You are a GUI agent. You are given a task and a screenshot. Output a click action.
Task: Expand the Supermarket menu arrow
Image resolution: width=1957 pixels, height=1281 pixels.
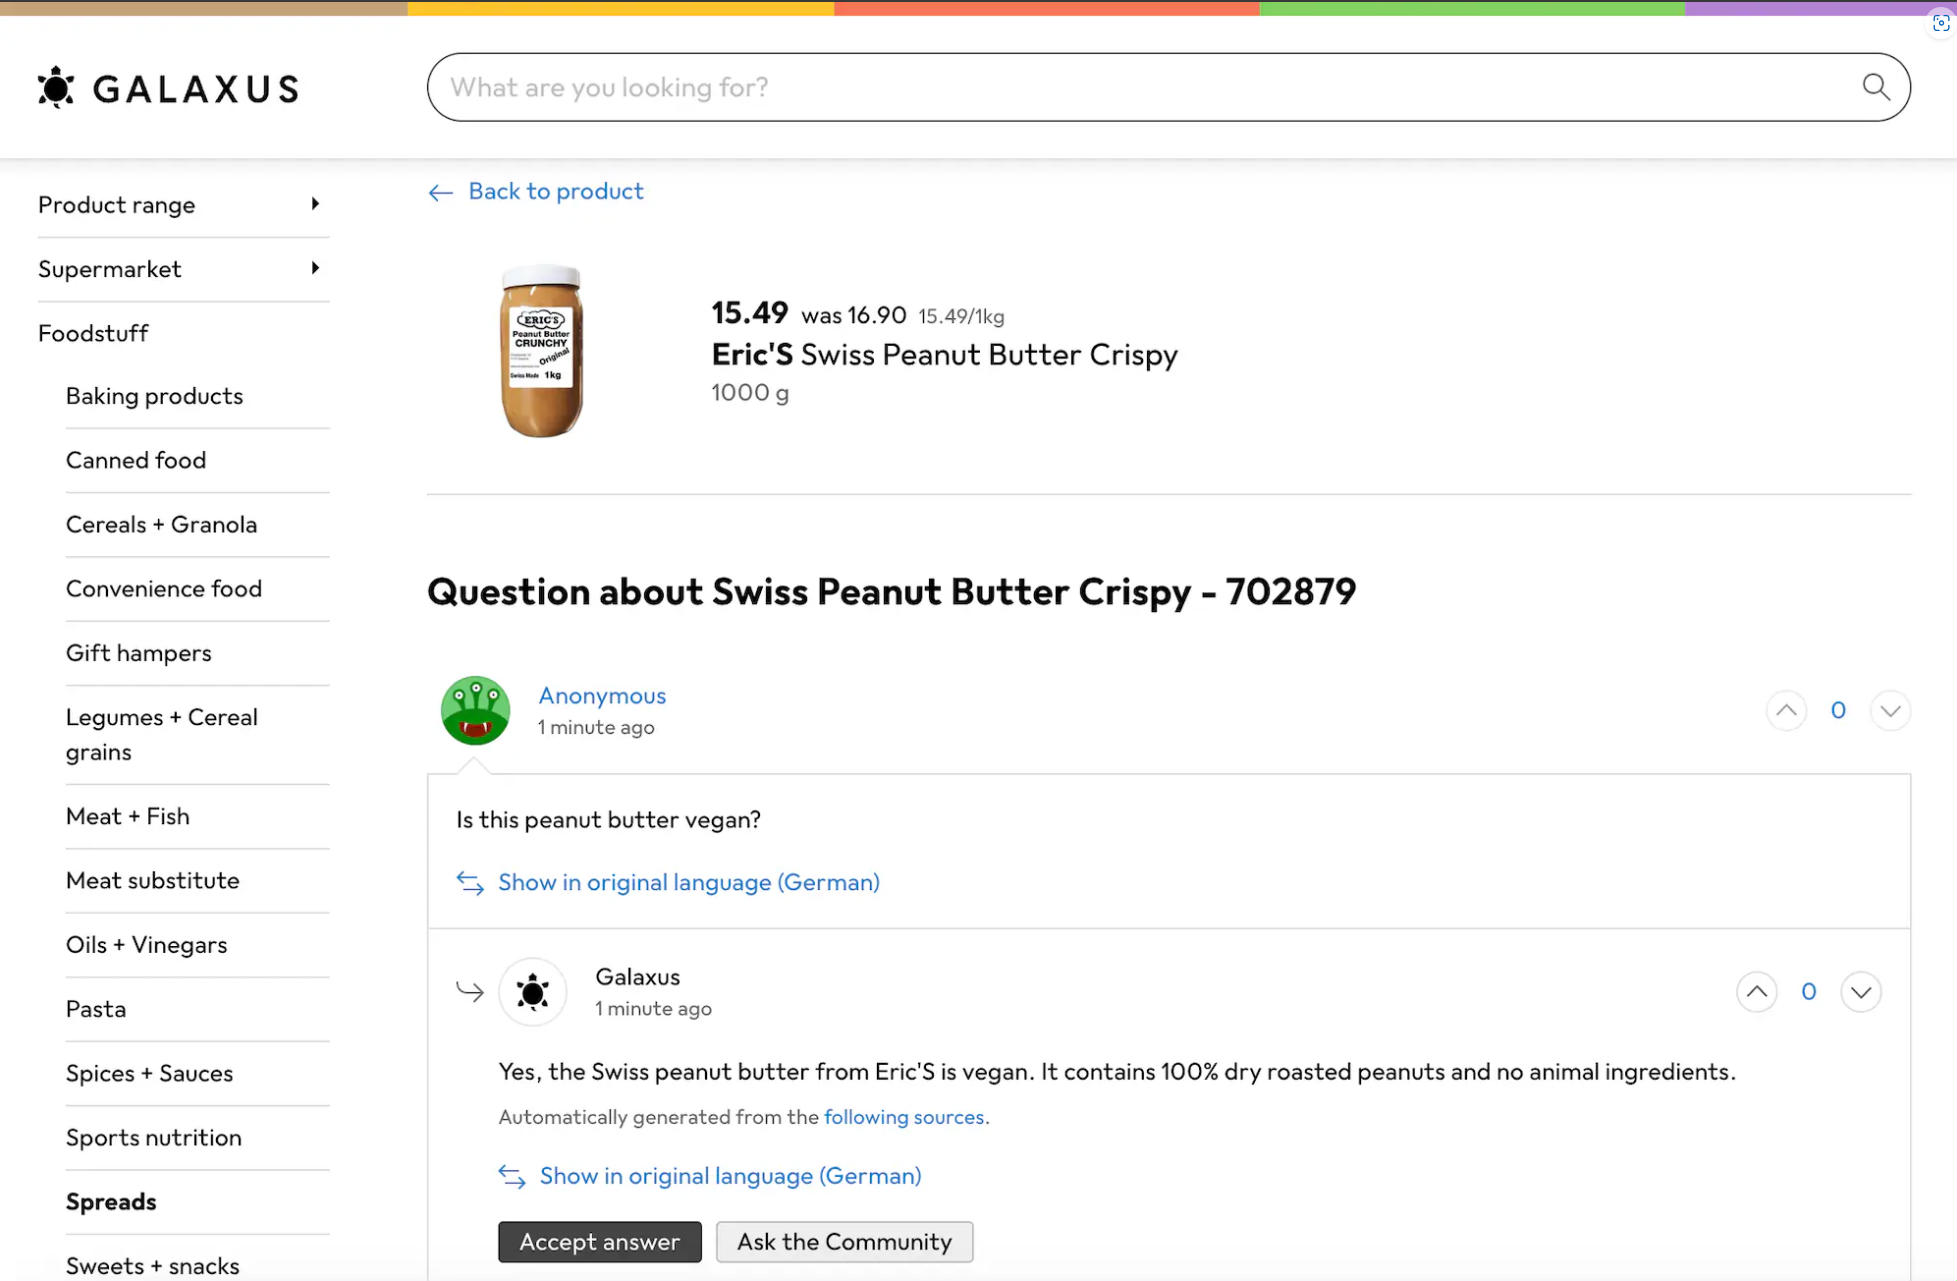pyautogui.click(x=315, y=268)
